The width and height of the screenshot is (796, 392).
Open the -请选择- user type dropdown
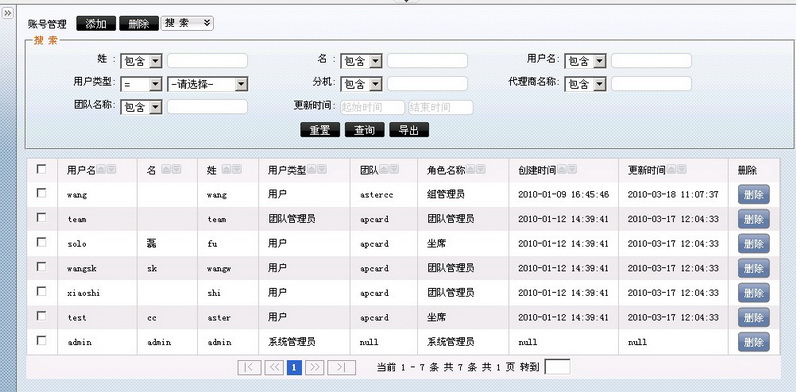(208, 85)
